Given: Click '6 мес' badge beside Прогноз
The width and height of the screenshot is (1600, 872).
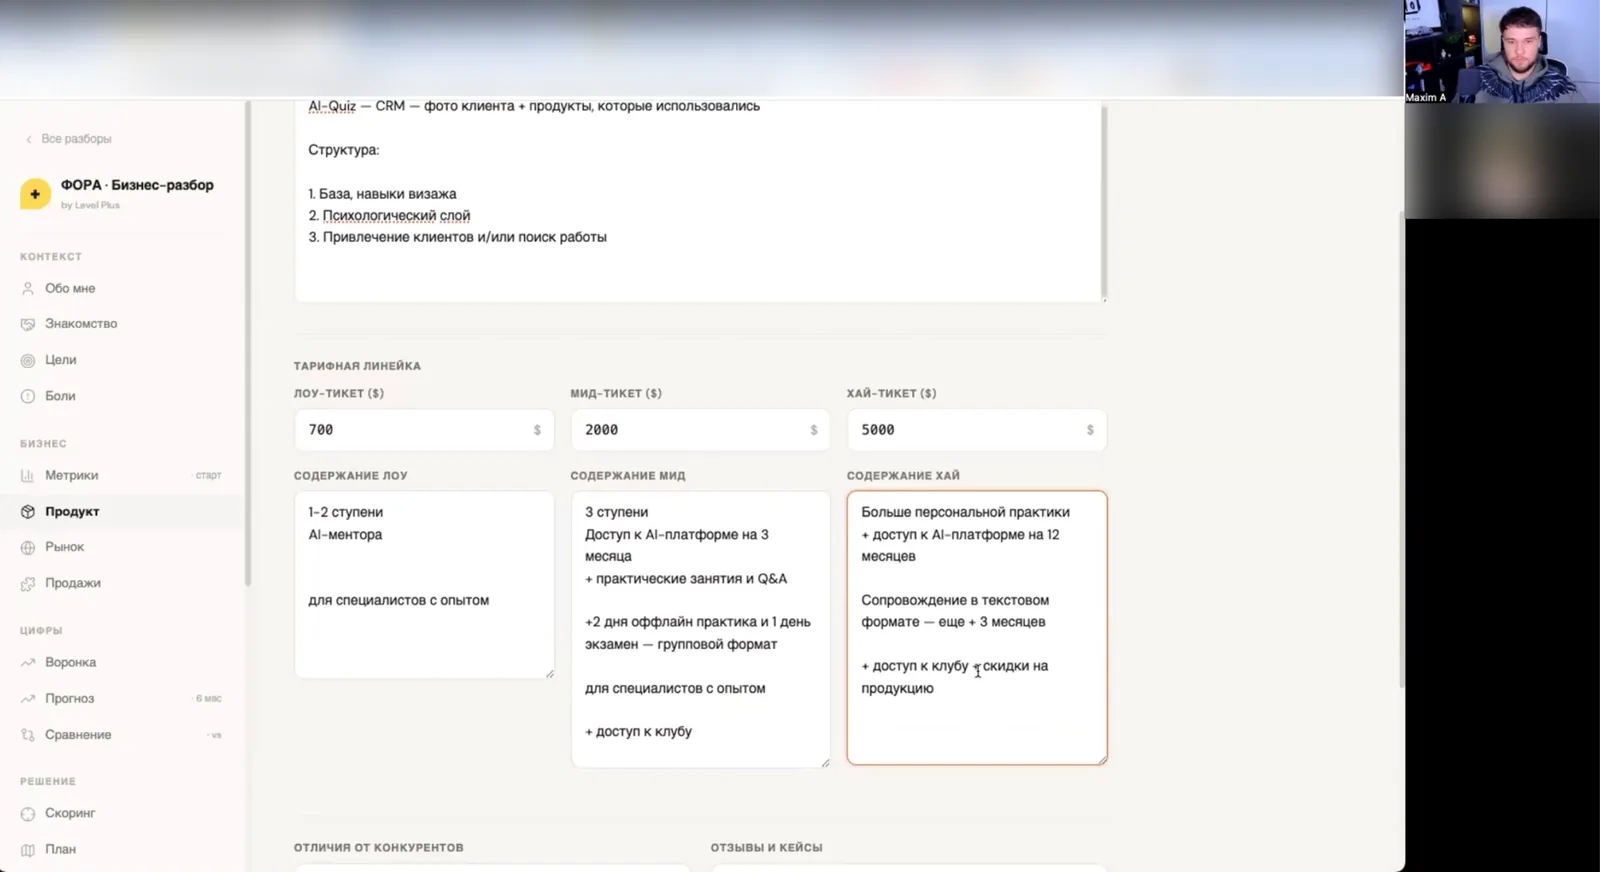Looking at the screenshot, I should [x=208, y=699].
